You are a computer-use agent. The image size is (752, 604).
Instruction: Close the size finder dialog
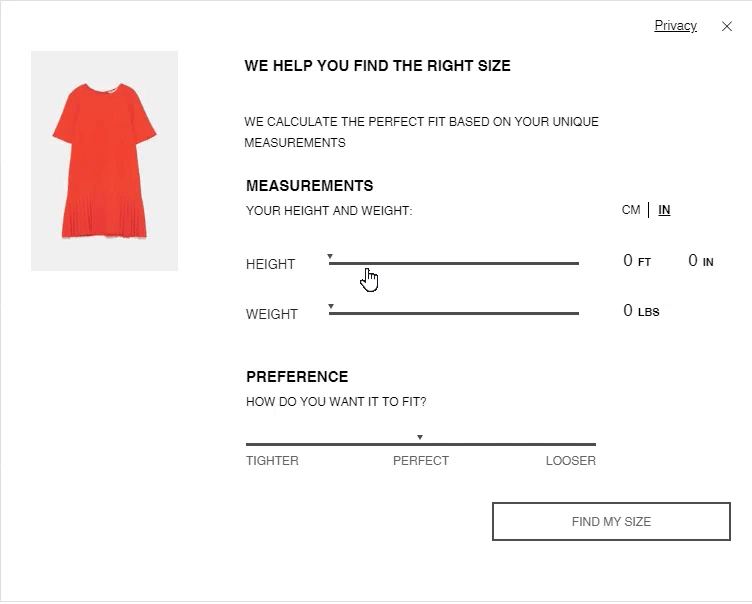click(x=727, y=27)
